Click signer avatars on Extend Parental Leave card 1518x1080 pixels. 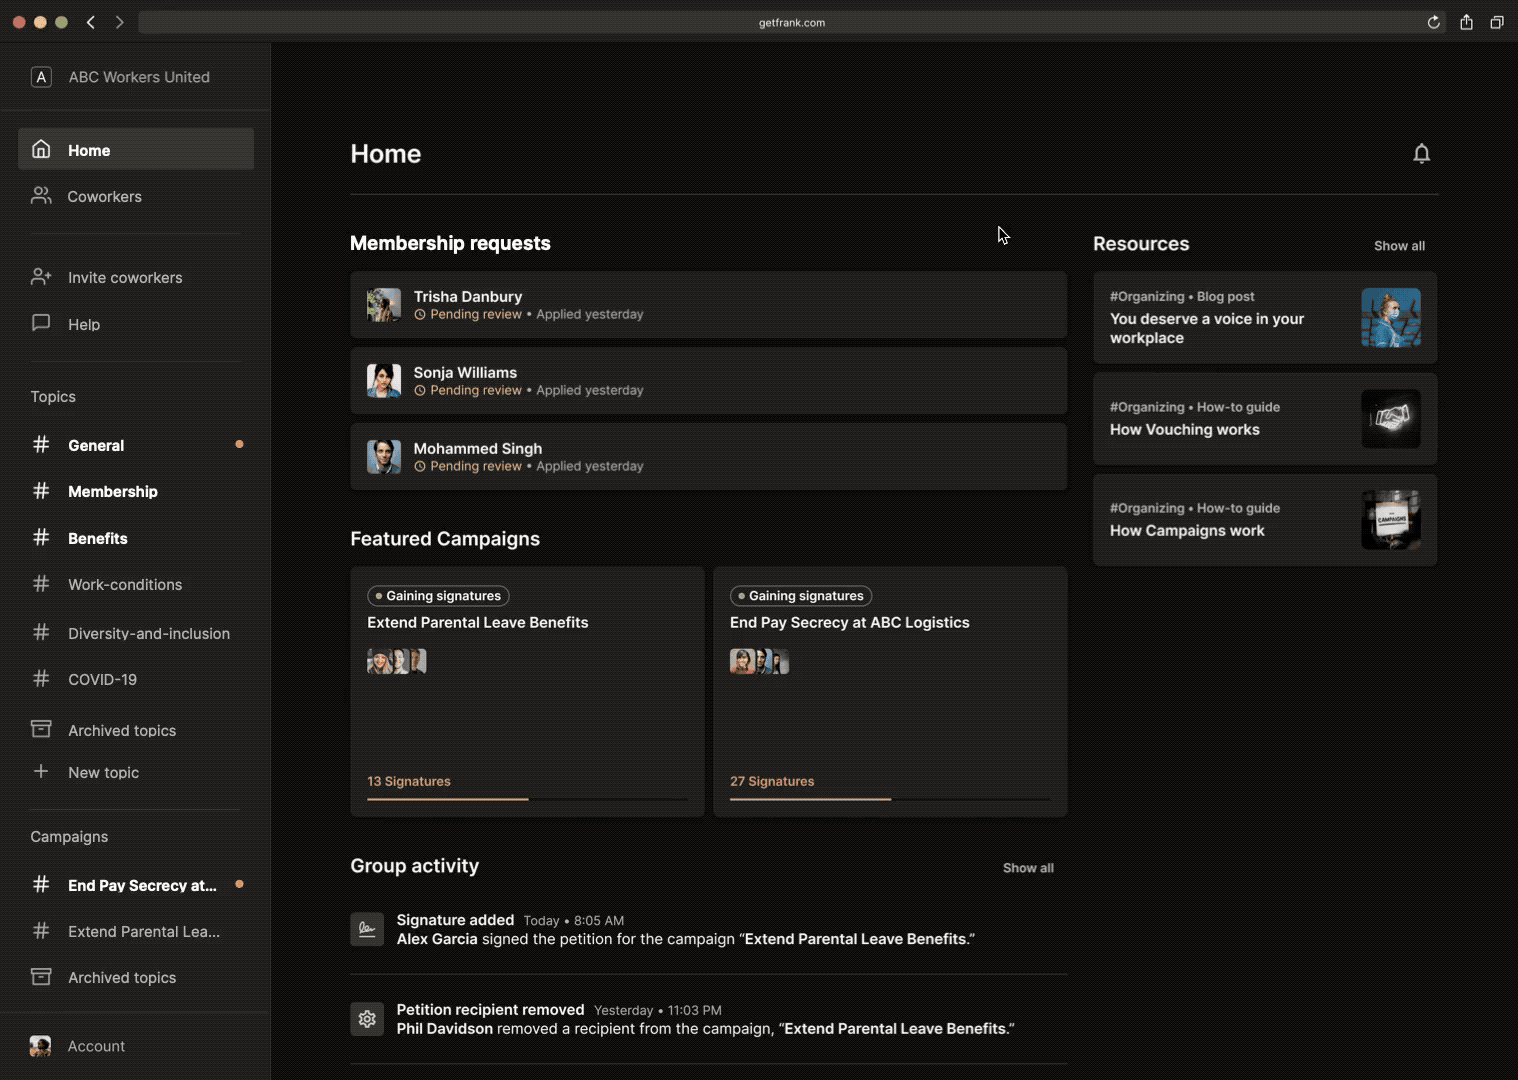397,661
